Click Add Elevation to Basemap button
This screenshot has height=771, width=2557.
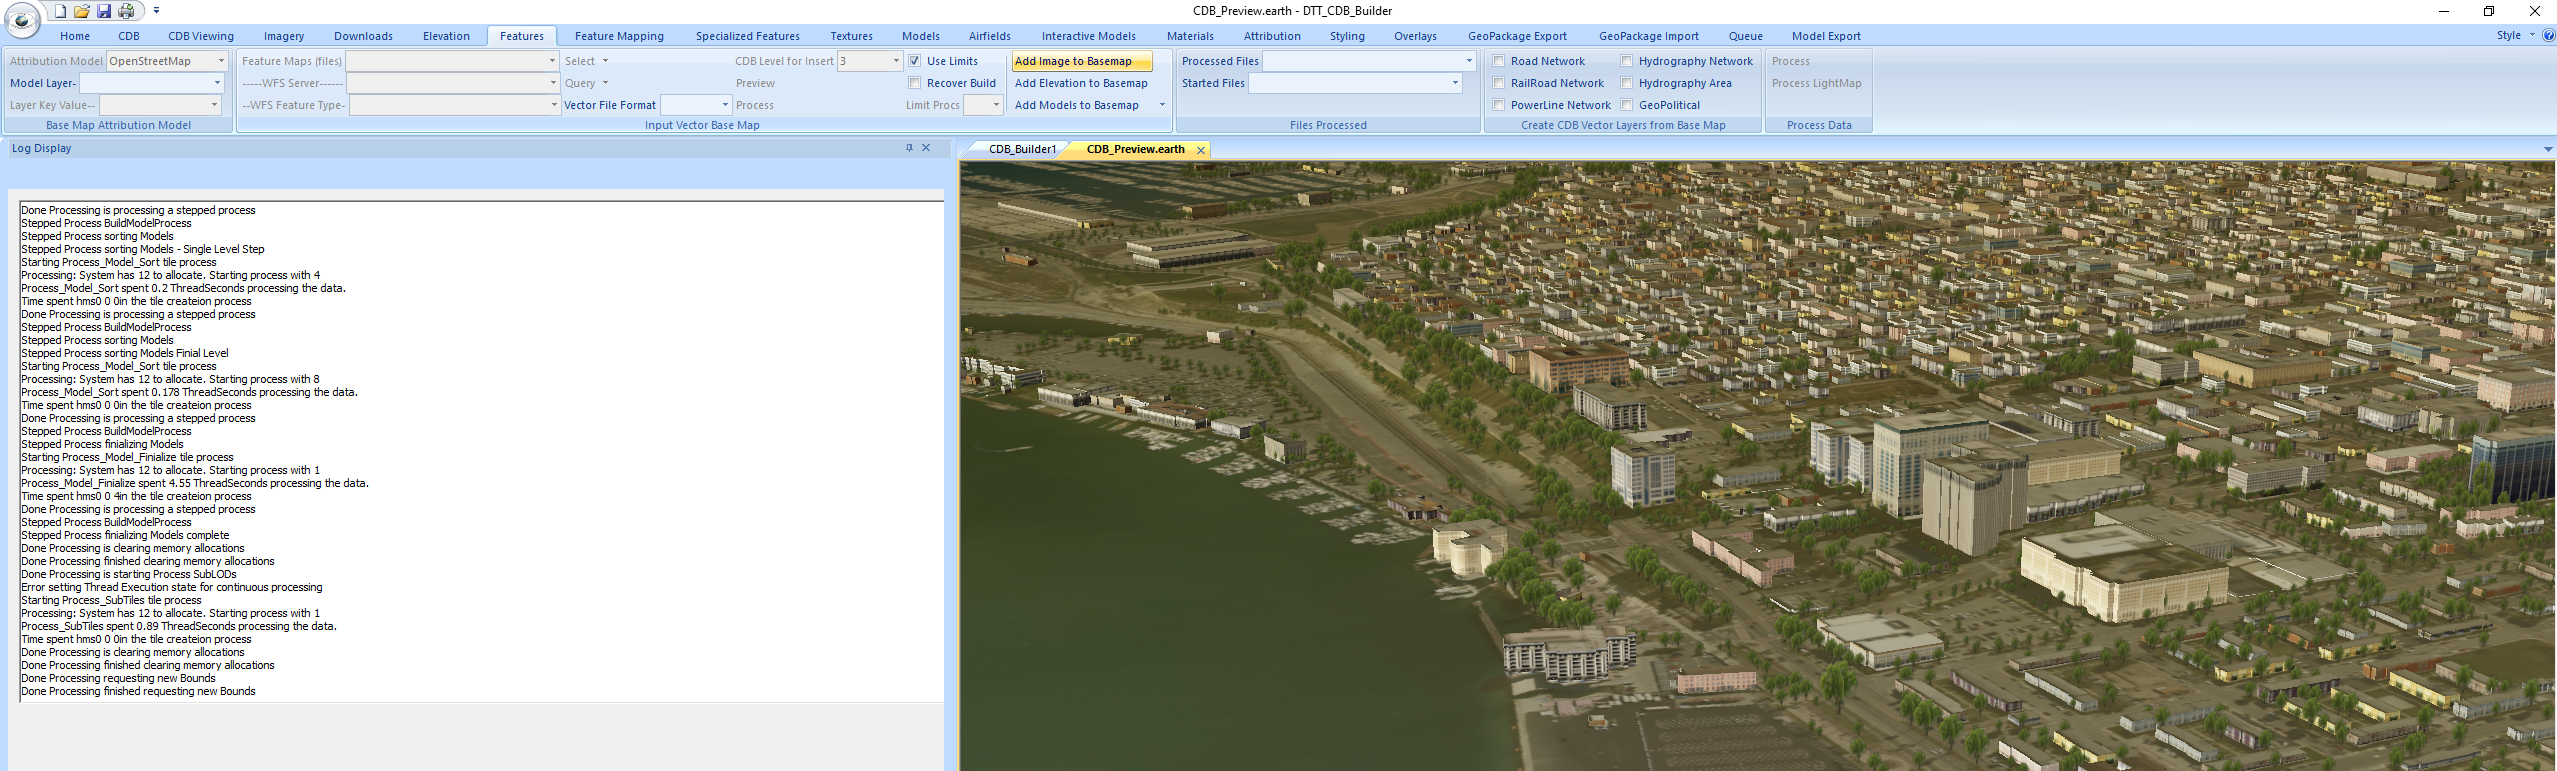pos(1081,83)
